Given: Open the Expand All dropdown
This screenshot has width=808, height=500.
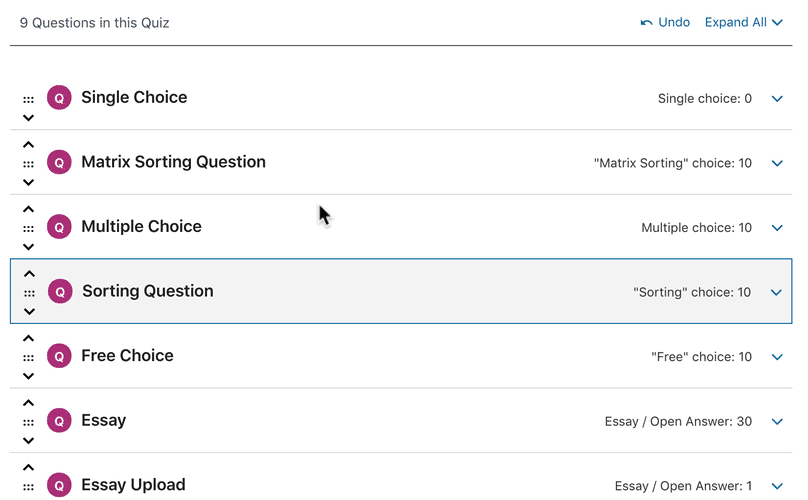Looking at the screenshot, I should click(x=743, y=22).
